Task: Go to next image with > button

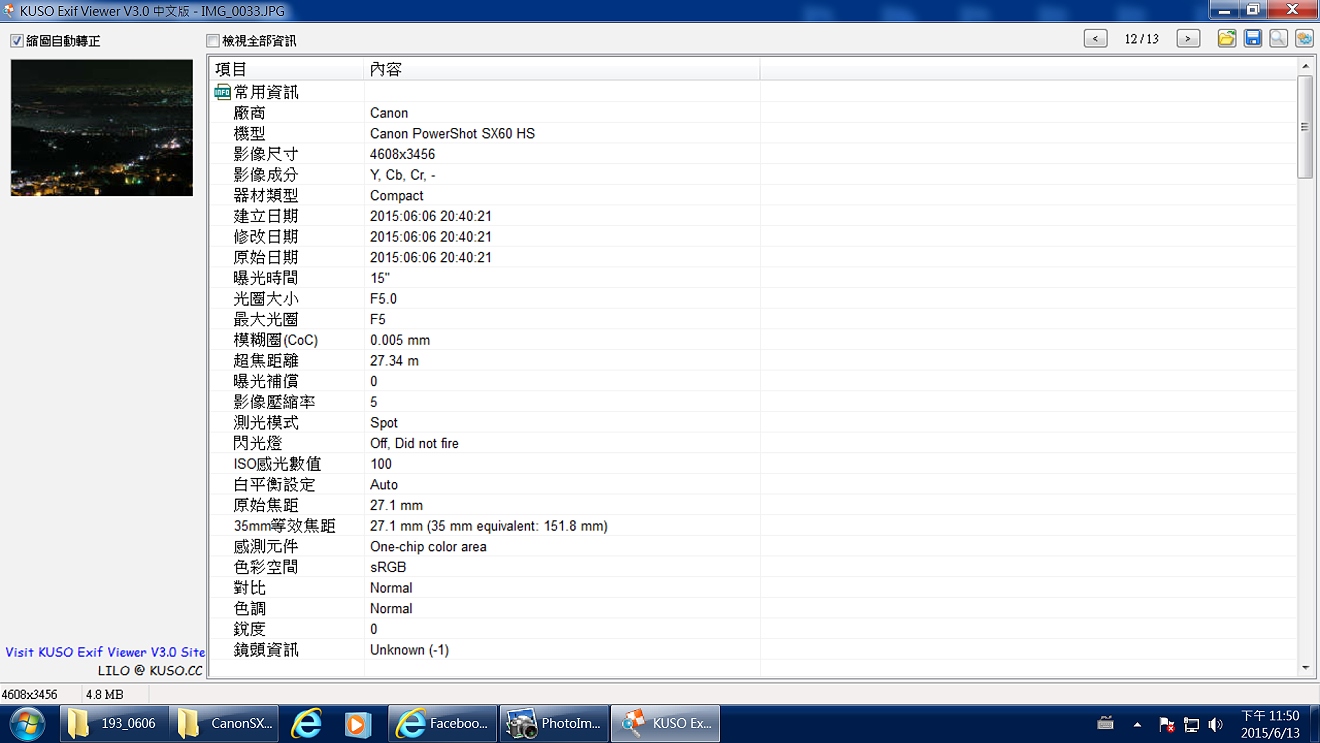Action: coord(1188,39)
